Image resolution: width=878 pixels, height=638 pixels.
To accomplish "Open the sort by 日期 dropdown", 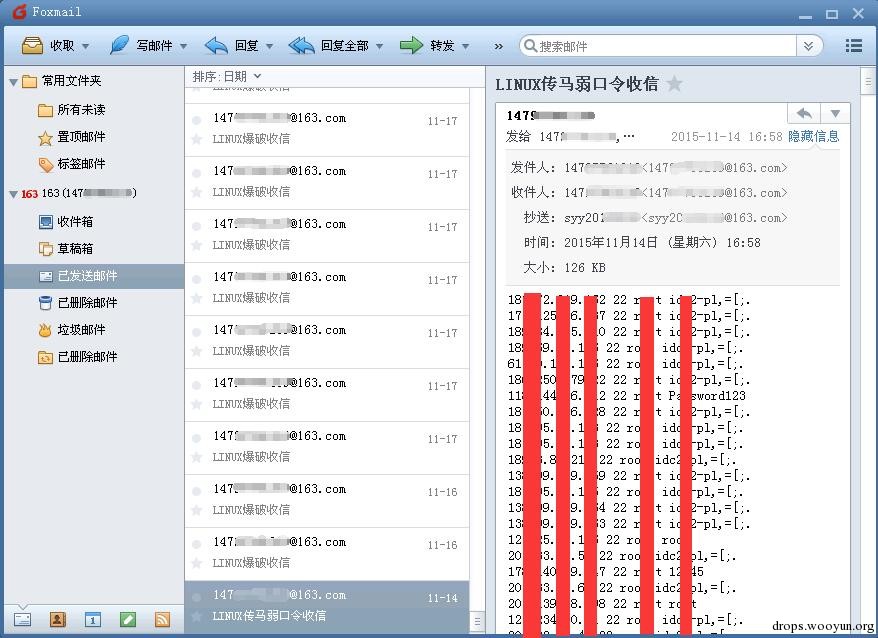I will click(227, 76).
